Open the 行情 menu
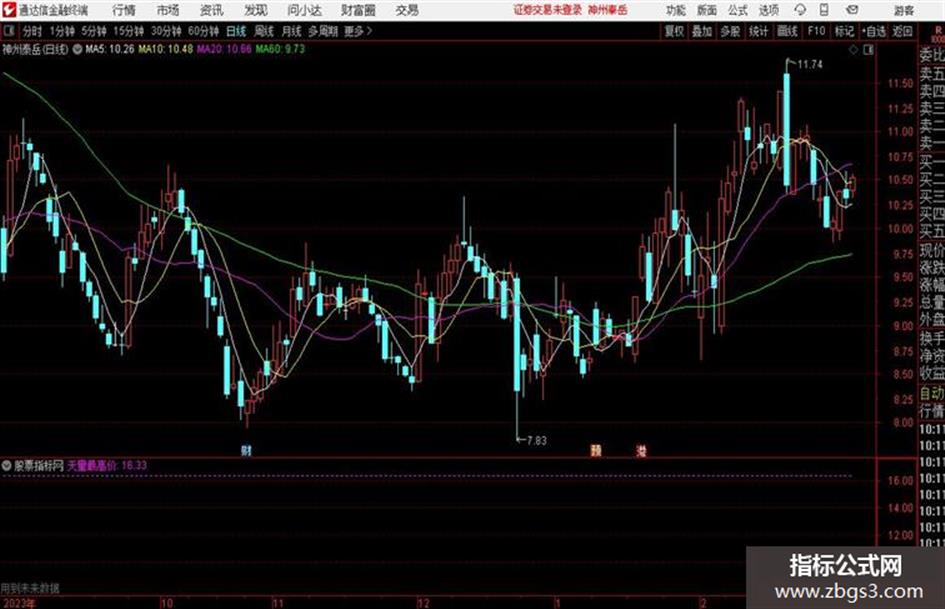The height and width of the screenshot is (609, 945). point(124,10)
